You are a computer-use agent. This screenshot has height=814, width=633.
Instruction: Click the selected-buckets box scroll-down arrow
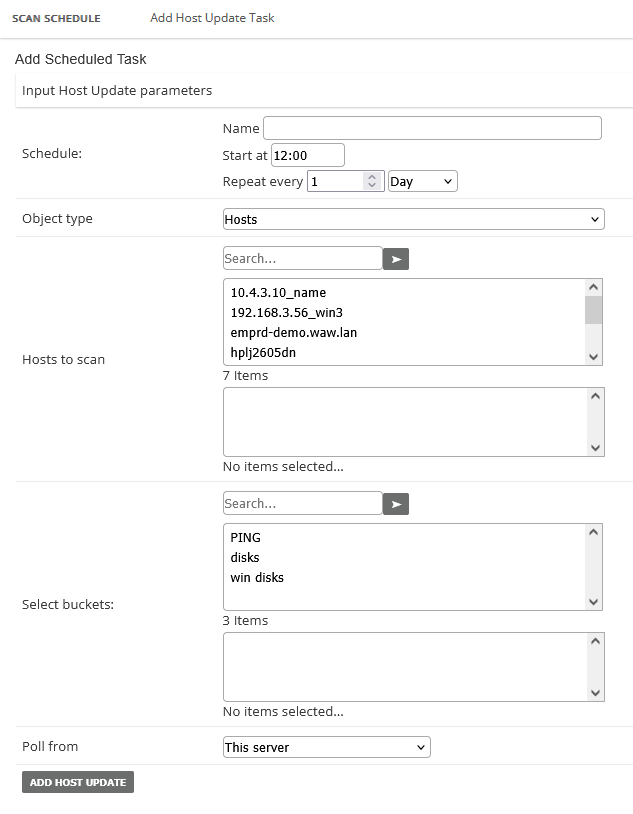pos(594,693)
